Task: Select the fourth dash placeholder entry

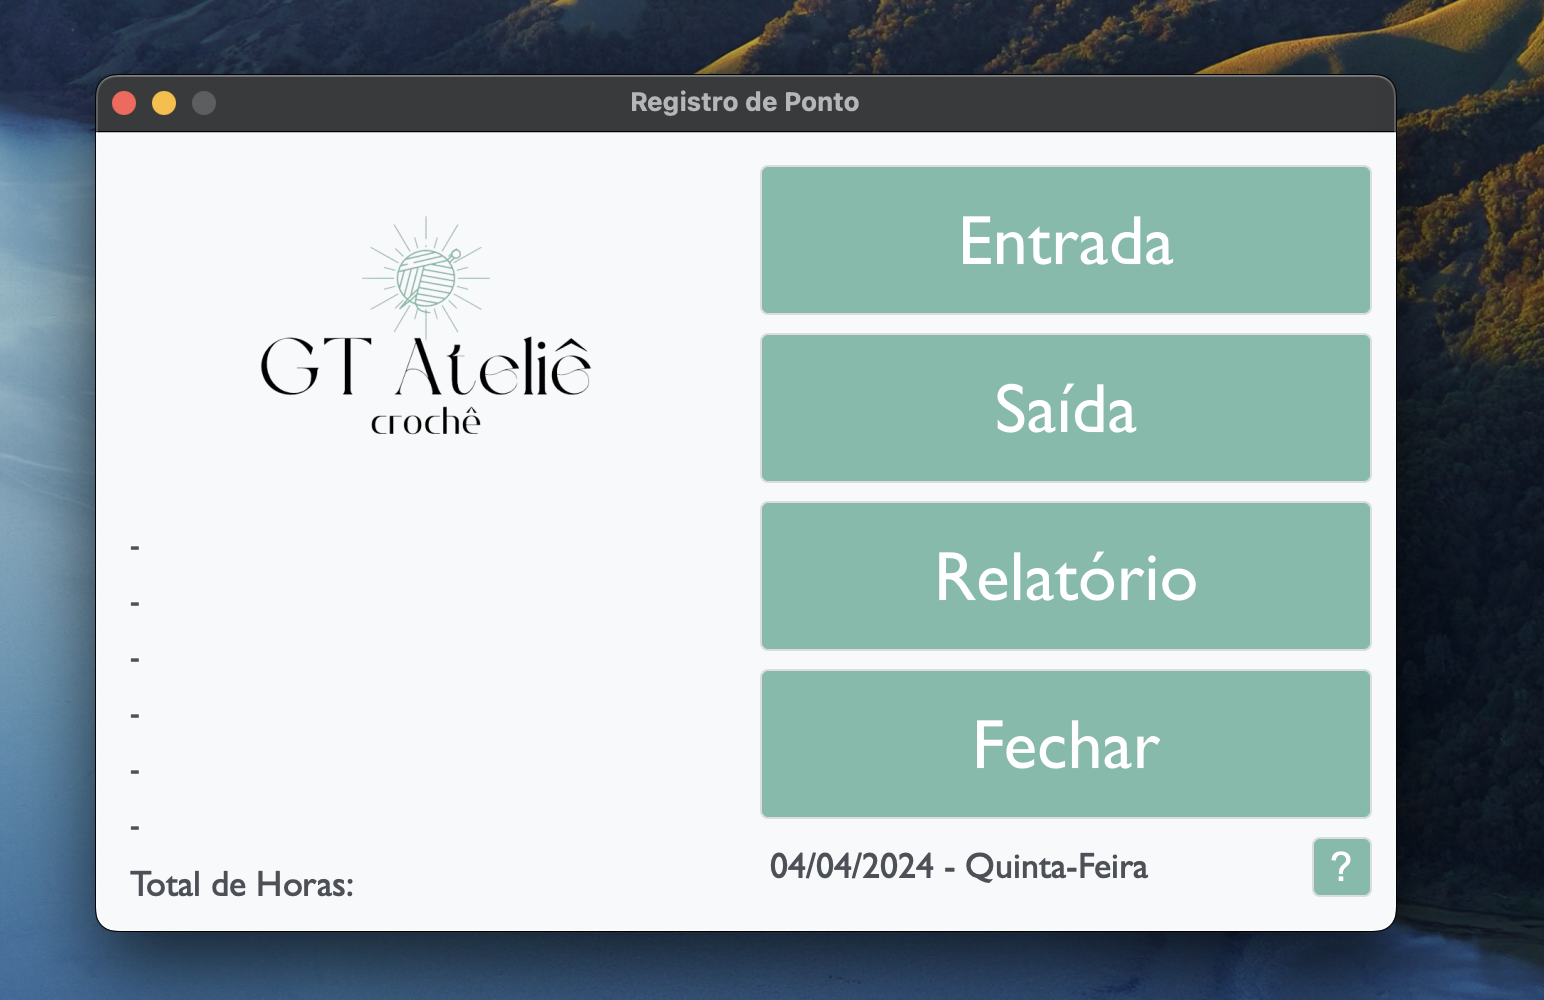Action: [134, 714]
